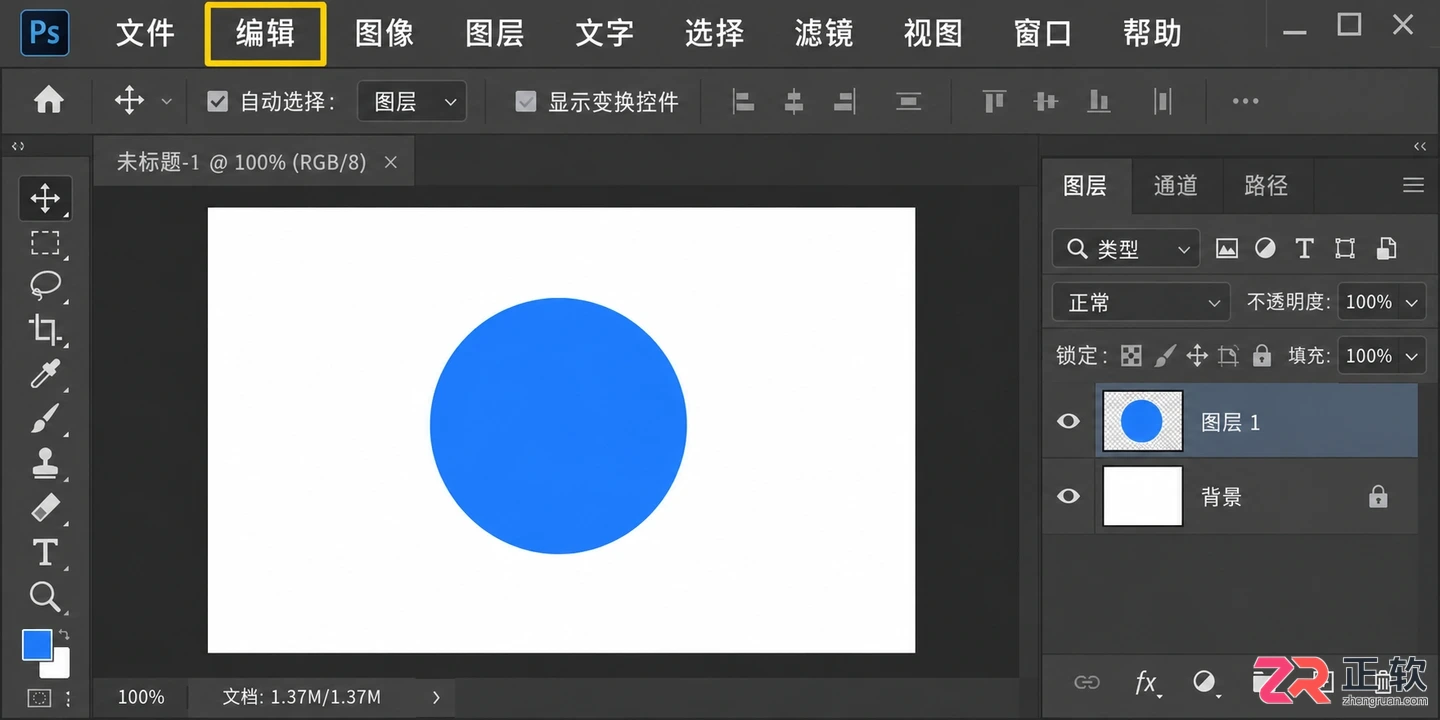The width and height of the screenshot is (1440, 720).
Task: Hide the 背景 layer eye icon
Action: point(1068,495)
